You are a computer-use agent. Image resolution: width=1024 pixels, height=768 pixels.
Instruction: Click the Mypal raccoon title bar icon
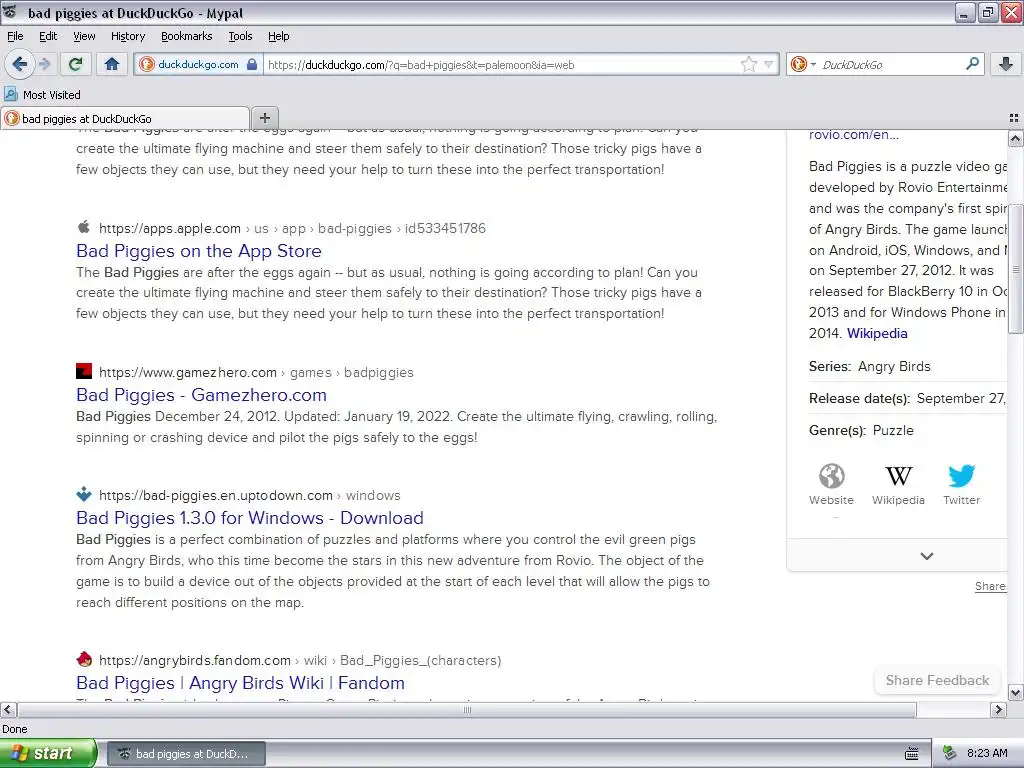10,12
